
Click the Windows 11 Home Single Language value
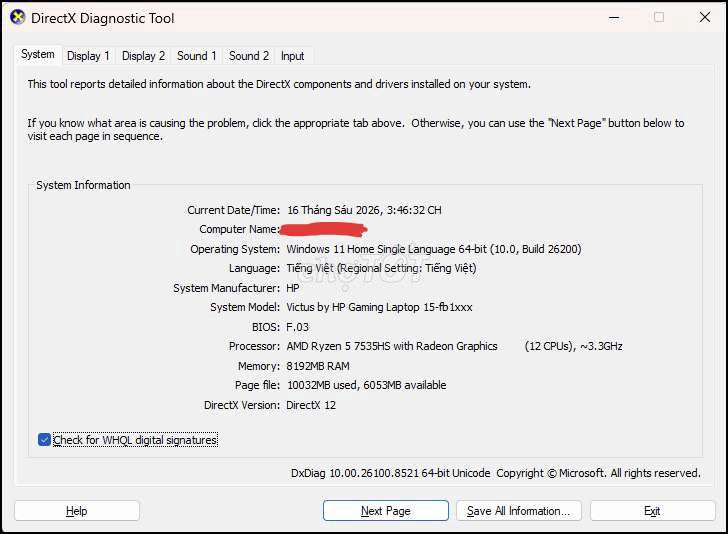pyautogui.click(x=434, y=249)
